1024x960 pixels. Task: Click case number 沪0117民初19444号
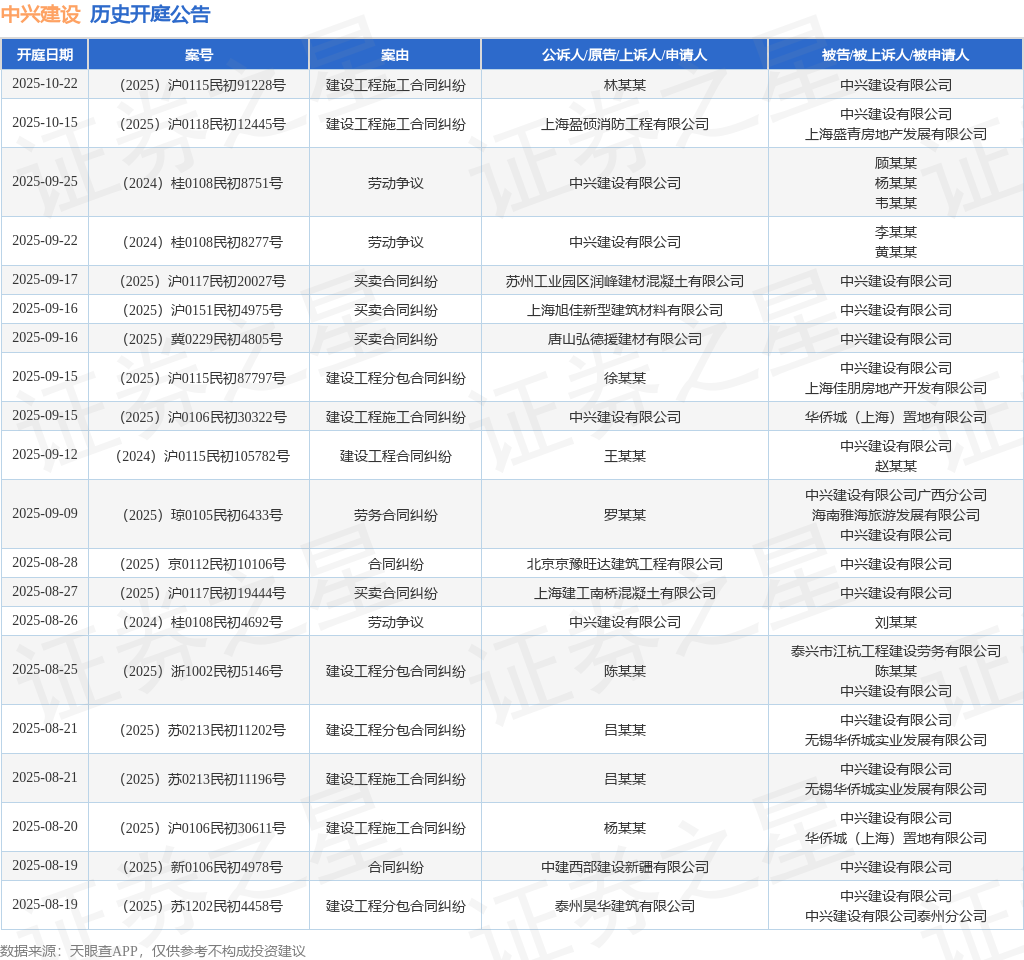click(x=226, y=594)
